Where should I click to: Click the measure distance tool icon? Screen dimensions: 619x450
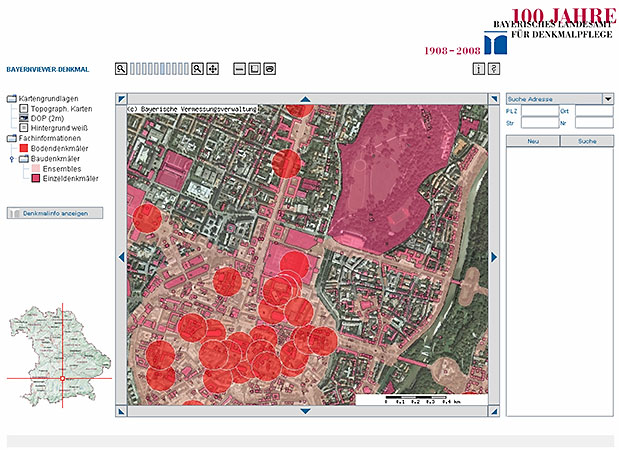point(240,69)
